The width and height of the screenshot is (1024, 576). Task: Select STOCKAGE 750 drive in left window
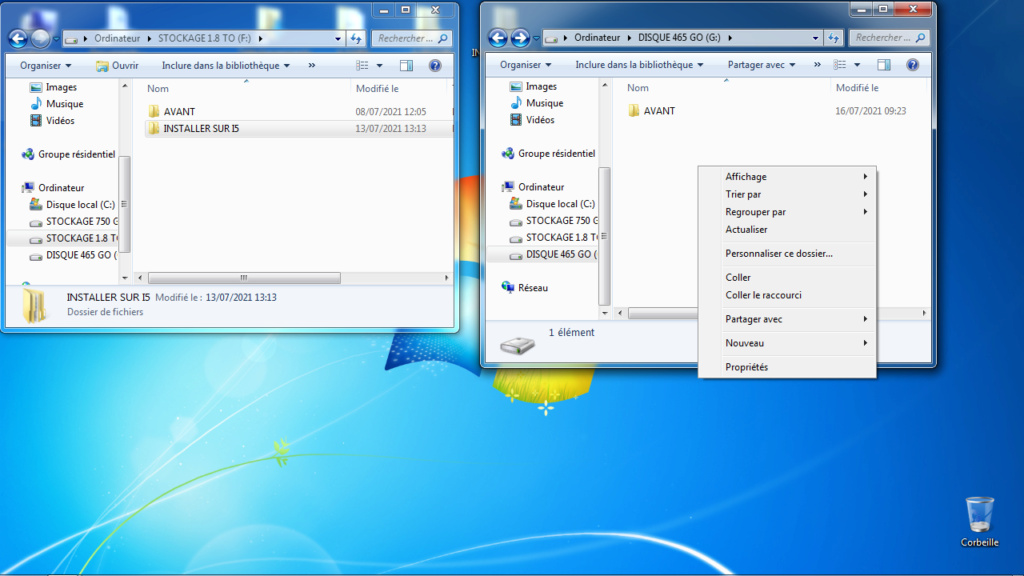tap(74, 221)
